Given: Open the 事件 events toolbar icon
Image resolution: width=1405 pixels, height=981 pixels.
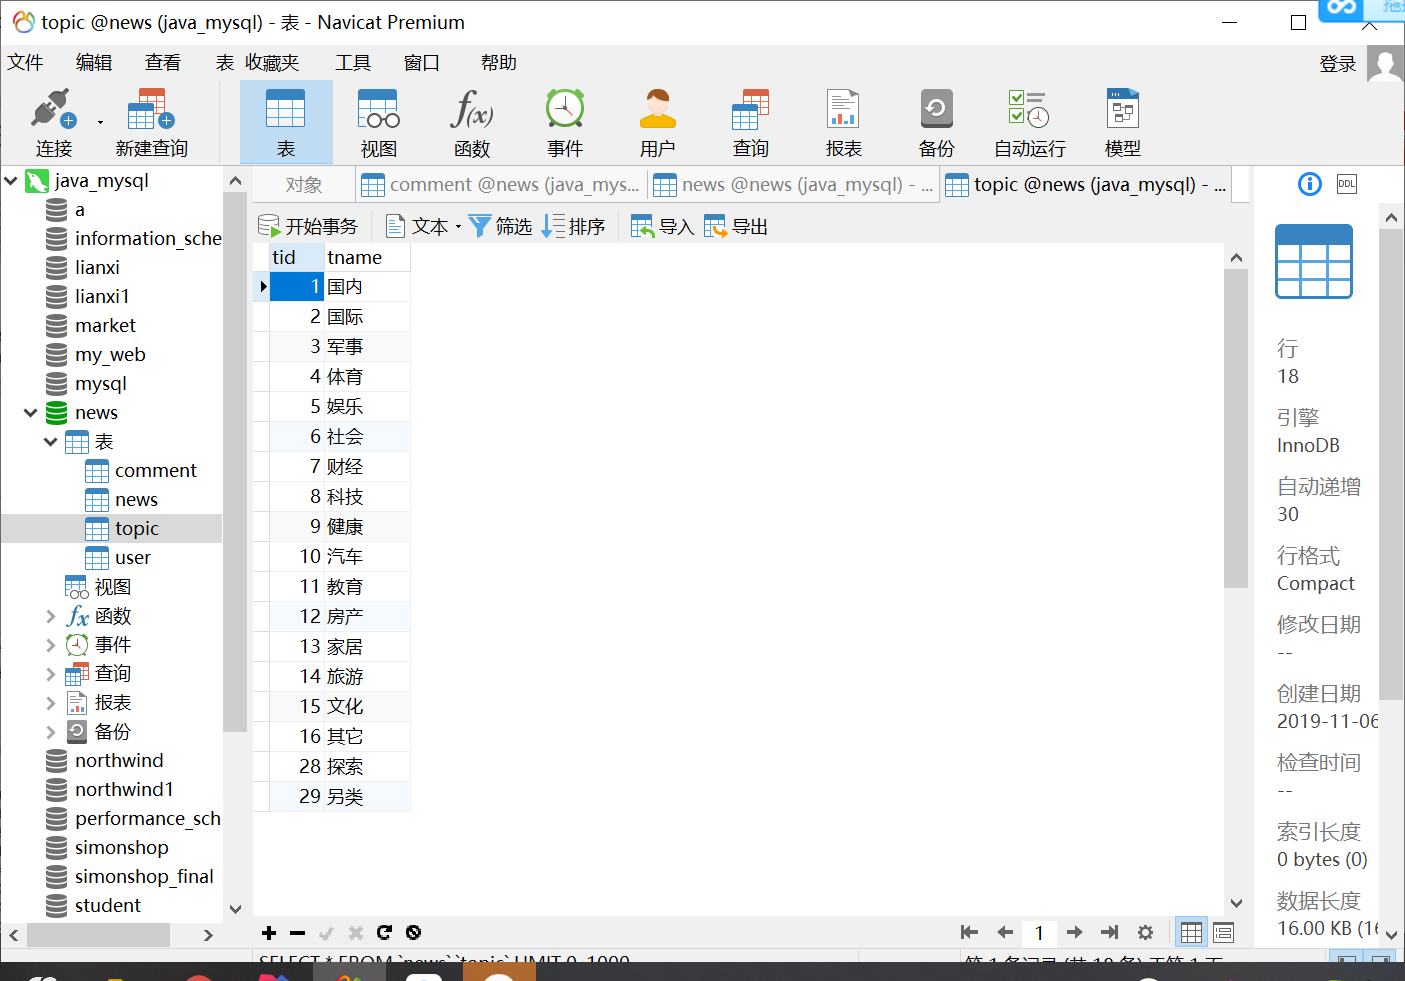Looking at the screenshot, I should pos(565,123).
